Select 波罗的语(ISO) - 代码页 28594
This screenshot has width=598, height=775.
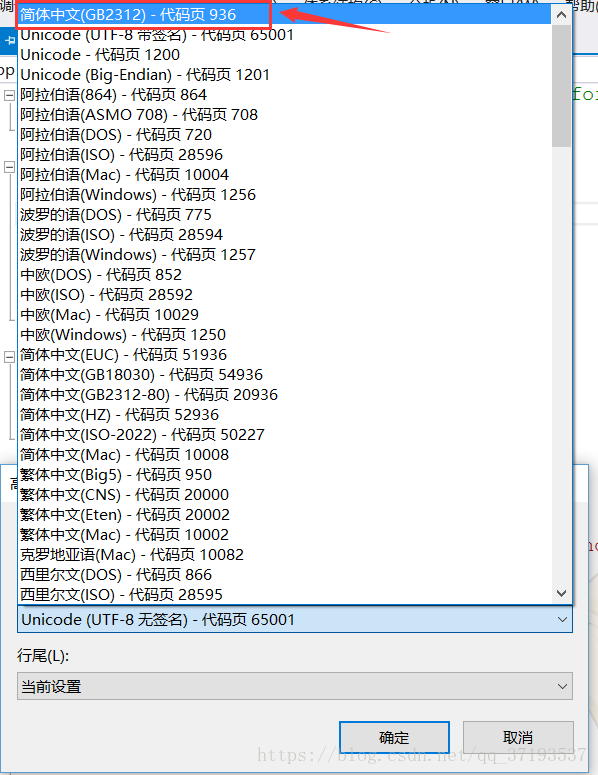pyautogui.click(x=285, y=234)
